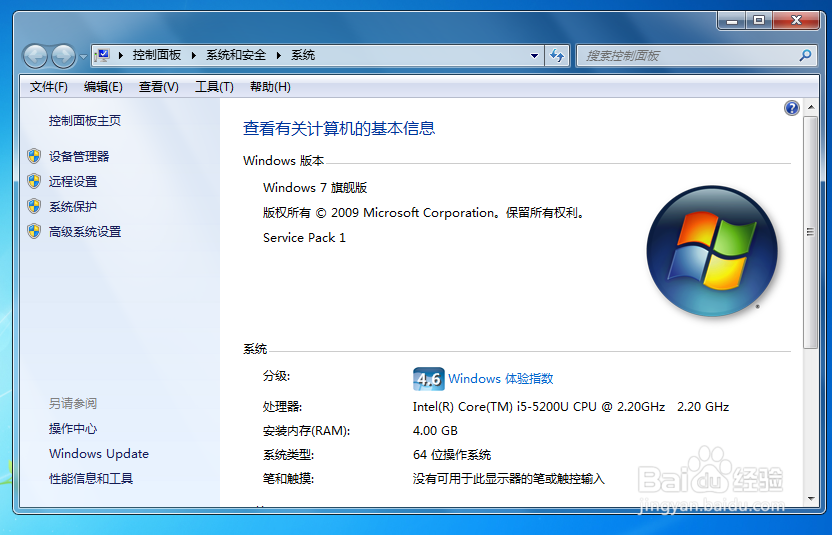Click the Forward navigation arrow button

pos(63,56)
